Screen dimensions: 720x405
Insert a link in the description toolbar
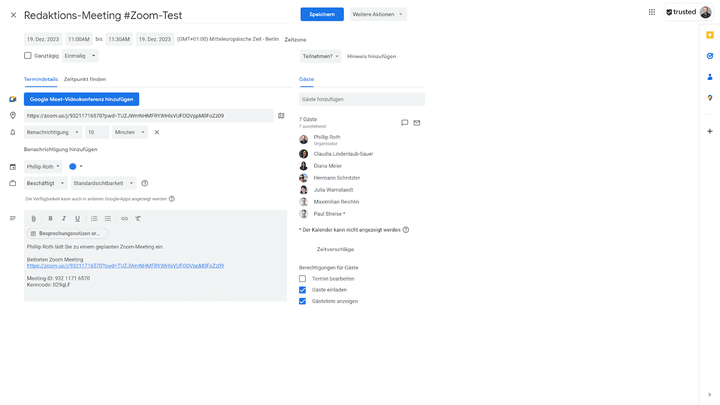(124, 218)
